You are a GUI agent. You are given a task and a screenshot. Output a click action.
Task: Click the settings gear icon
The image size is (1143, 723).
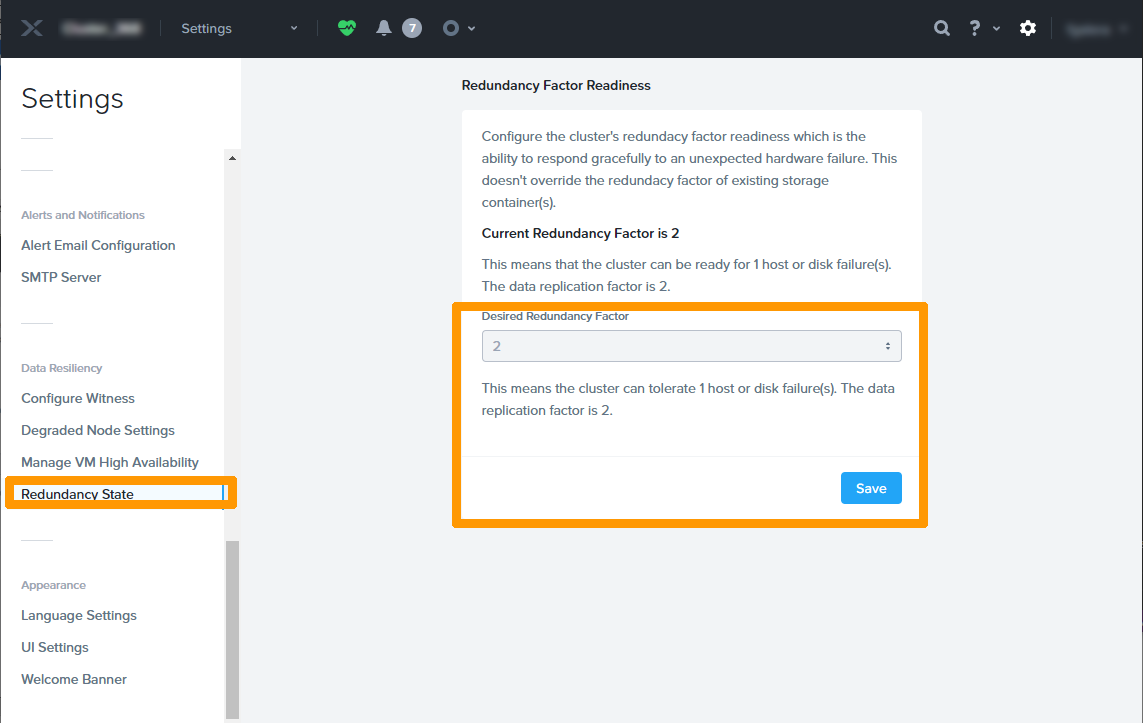(1027, 28)
